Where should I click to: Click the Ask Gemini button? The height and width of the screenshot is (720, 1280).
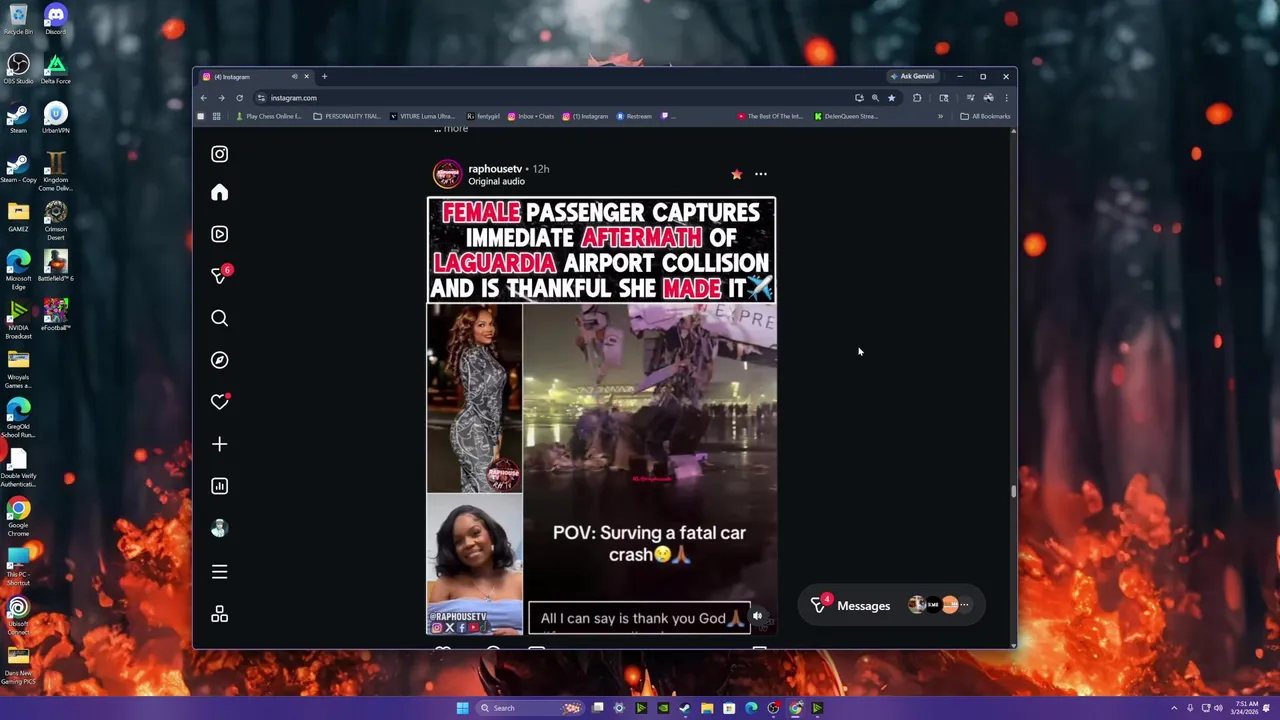pos(911,76)
